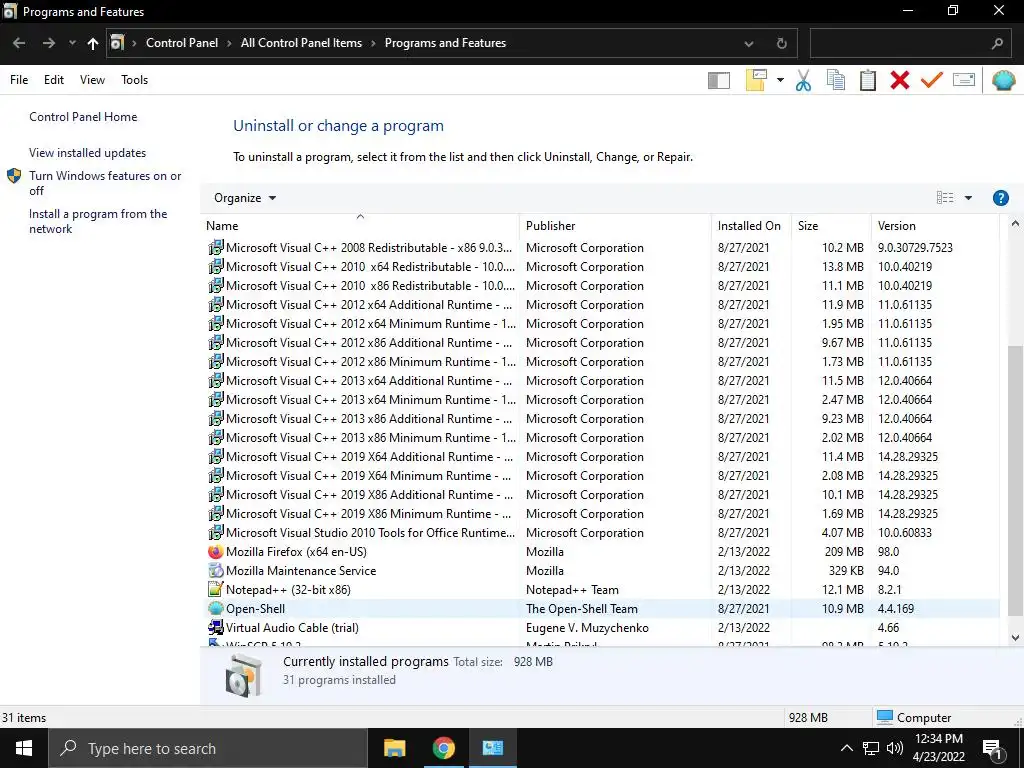Click the Copy toolbar icon
The width and height of the screenshot is (1024, 768).
point(835,80)
